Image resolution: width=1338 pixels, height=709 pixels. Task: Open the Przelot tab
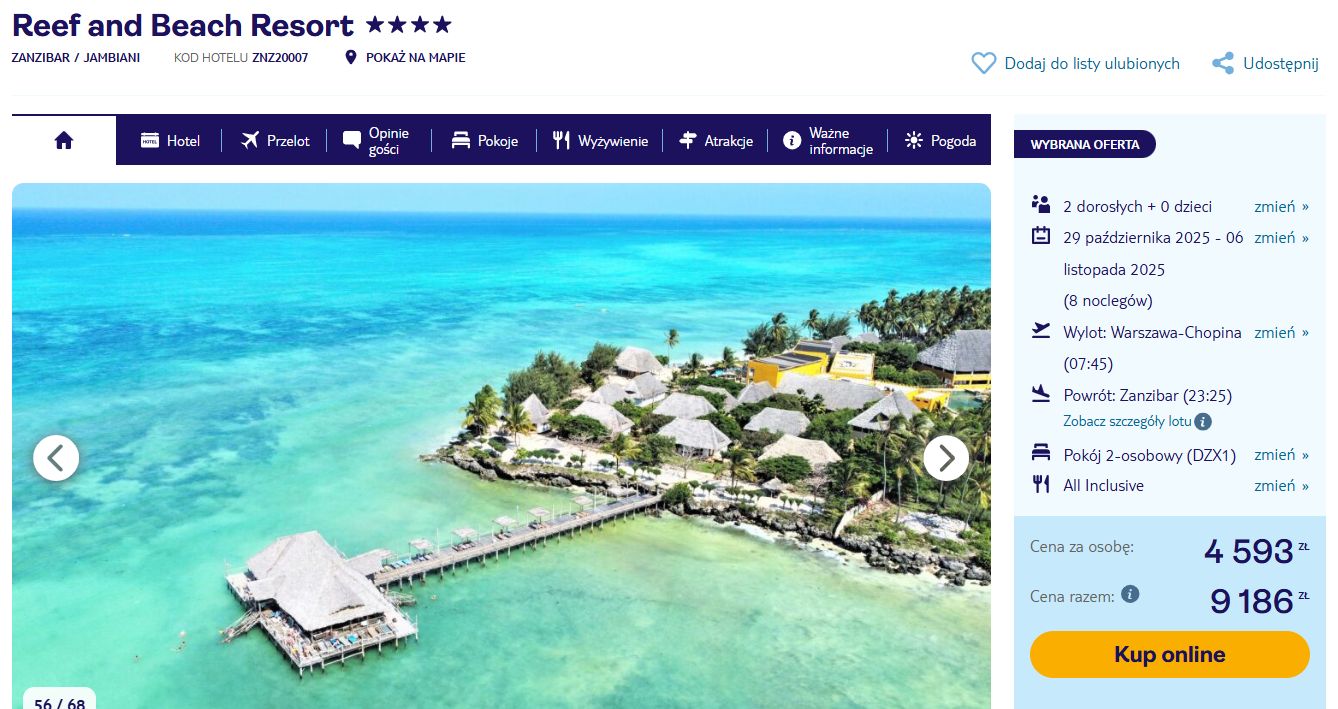[x=276, y=141]
